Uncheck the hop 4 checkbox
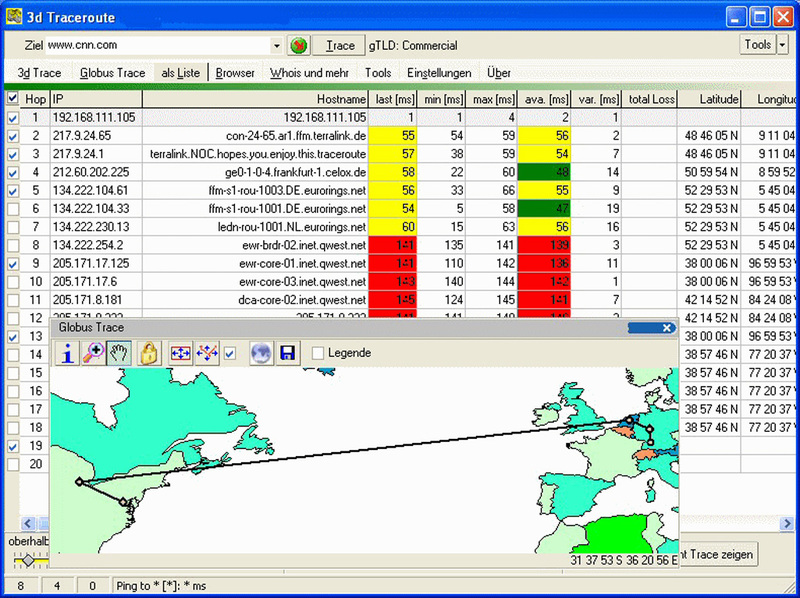The width and height of the screenshot is (800, 598). [x=13, y=173]
